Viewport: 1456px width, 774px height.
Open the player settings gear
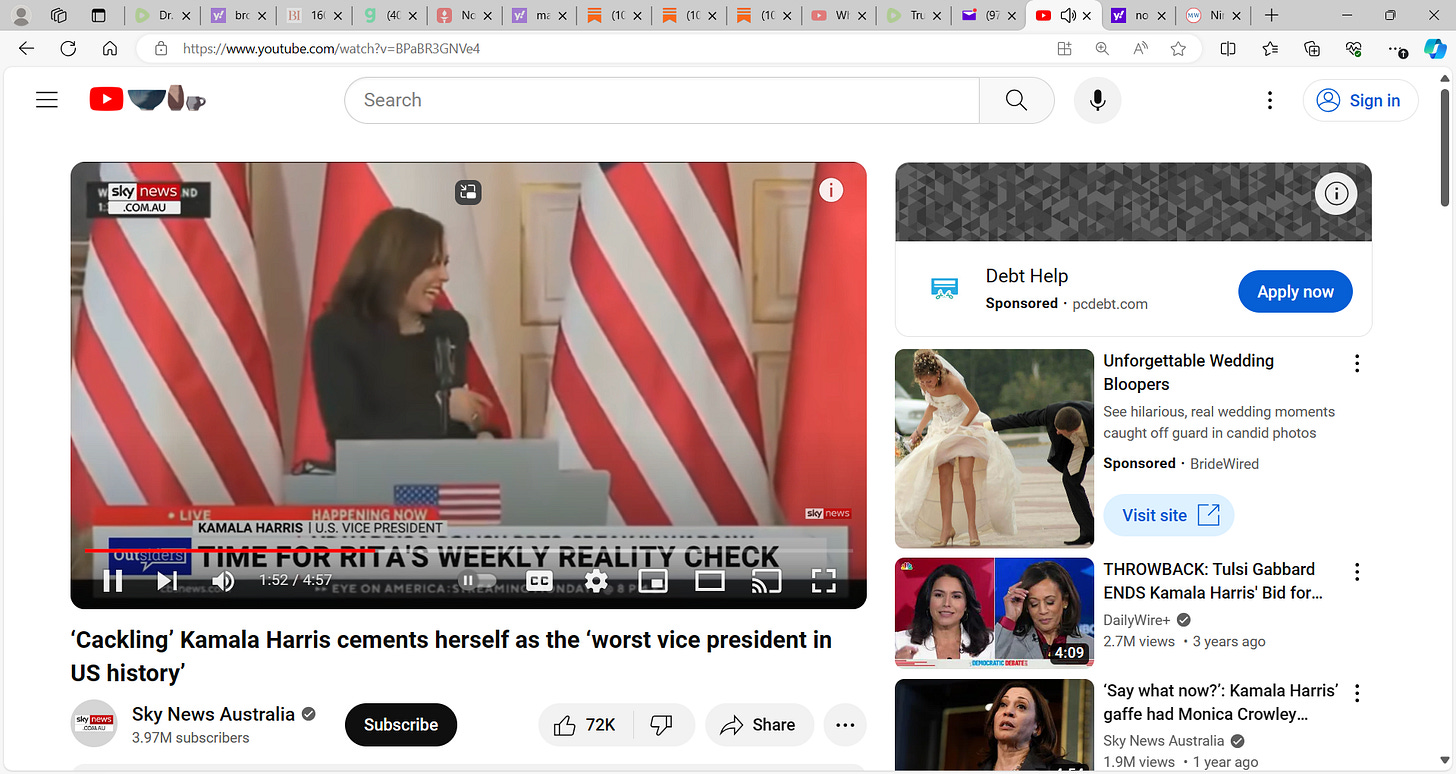[x=596, y=581]
